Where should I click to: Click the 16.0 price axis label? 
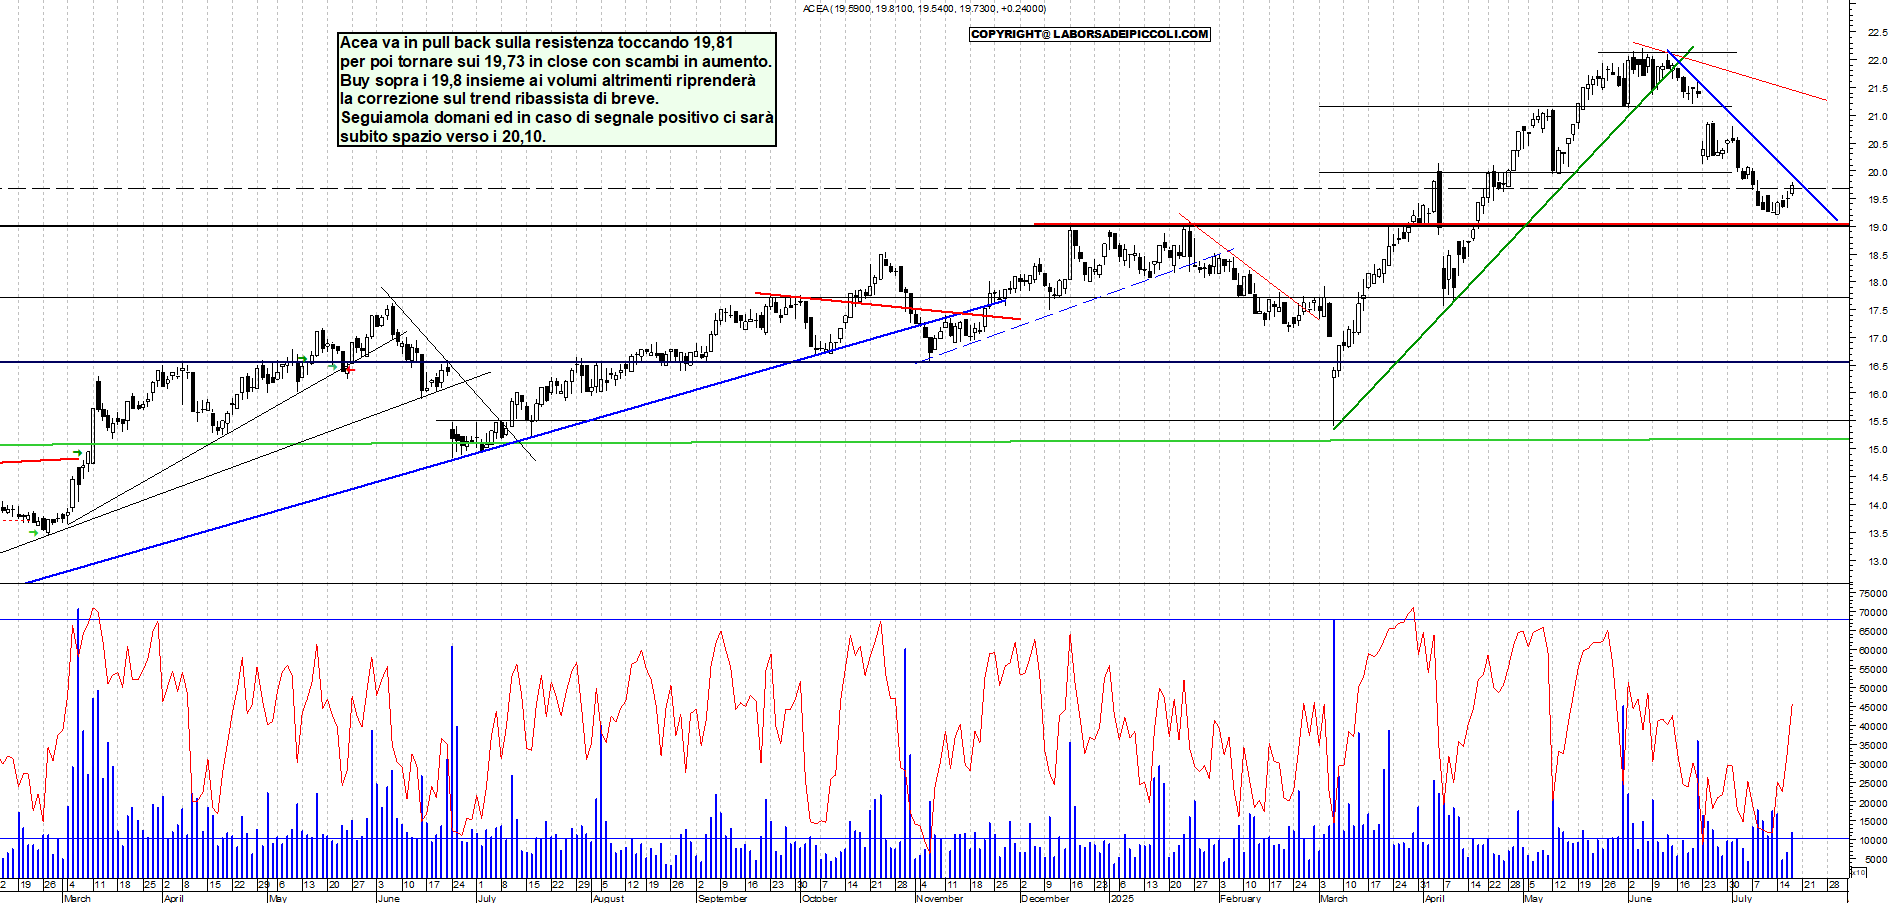pyautogui.click(x=1877, y=394)
